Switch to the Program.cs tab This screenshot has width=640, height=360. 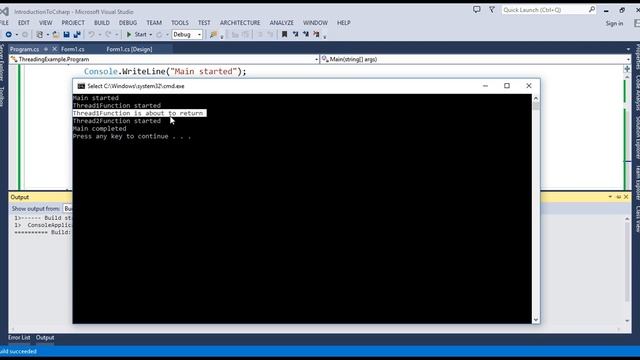tap(24, 49)
